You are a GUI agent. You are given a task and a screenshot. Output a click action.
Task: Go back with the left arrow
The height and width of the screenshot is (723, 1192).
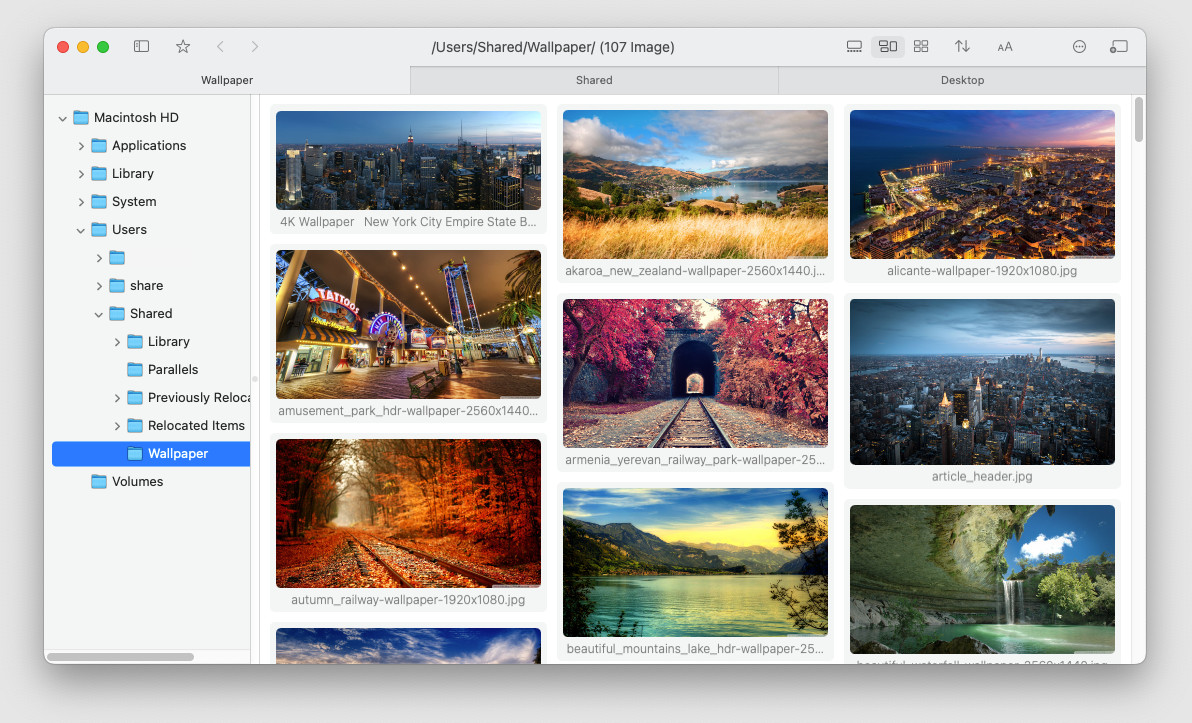220,46
